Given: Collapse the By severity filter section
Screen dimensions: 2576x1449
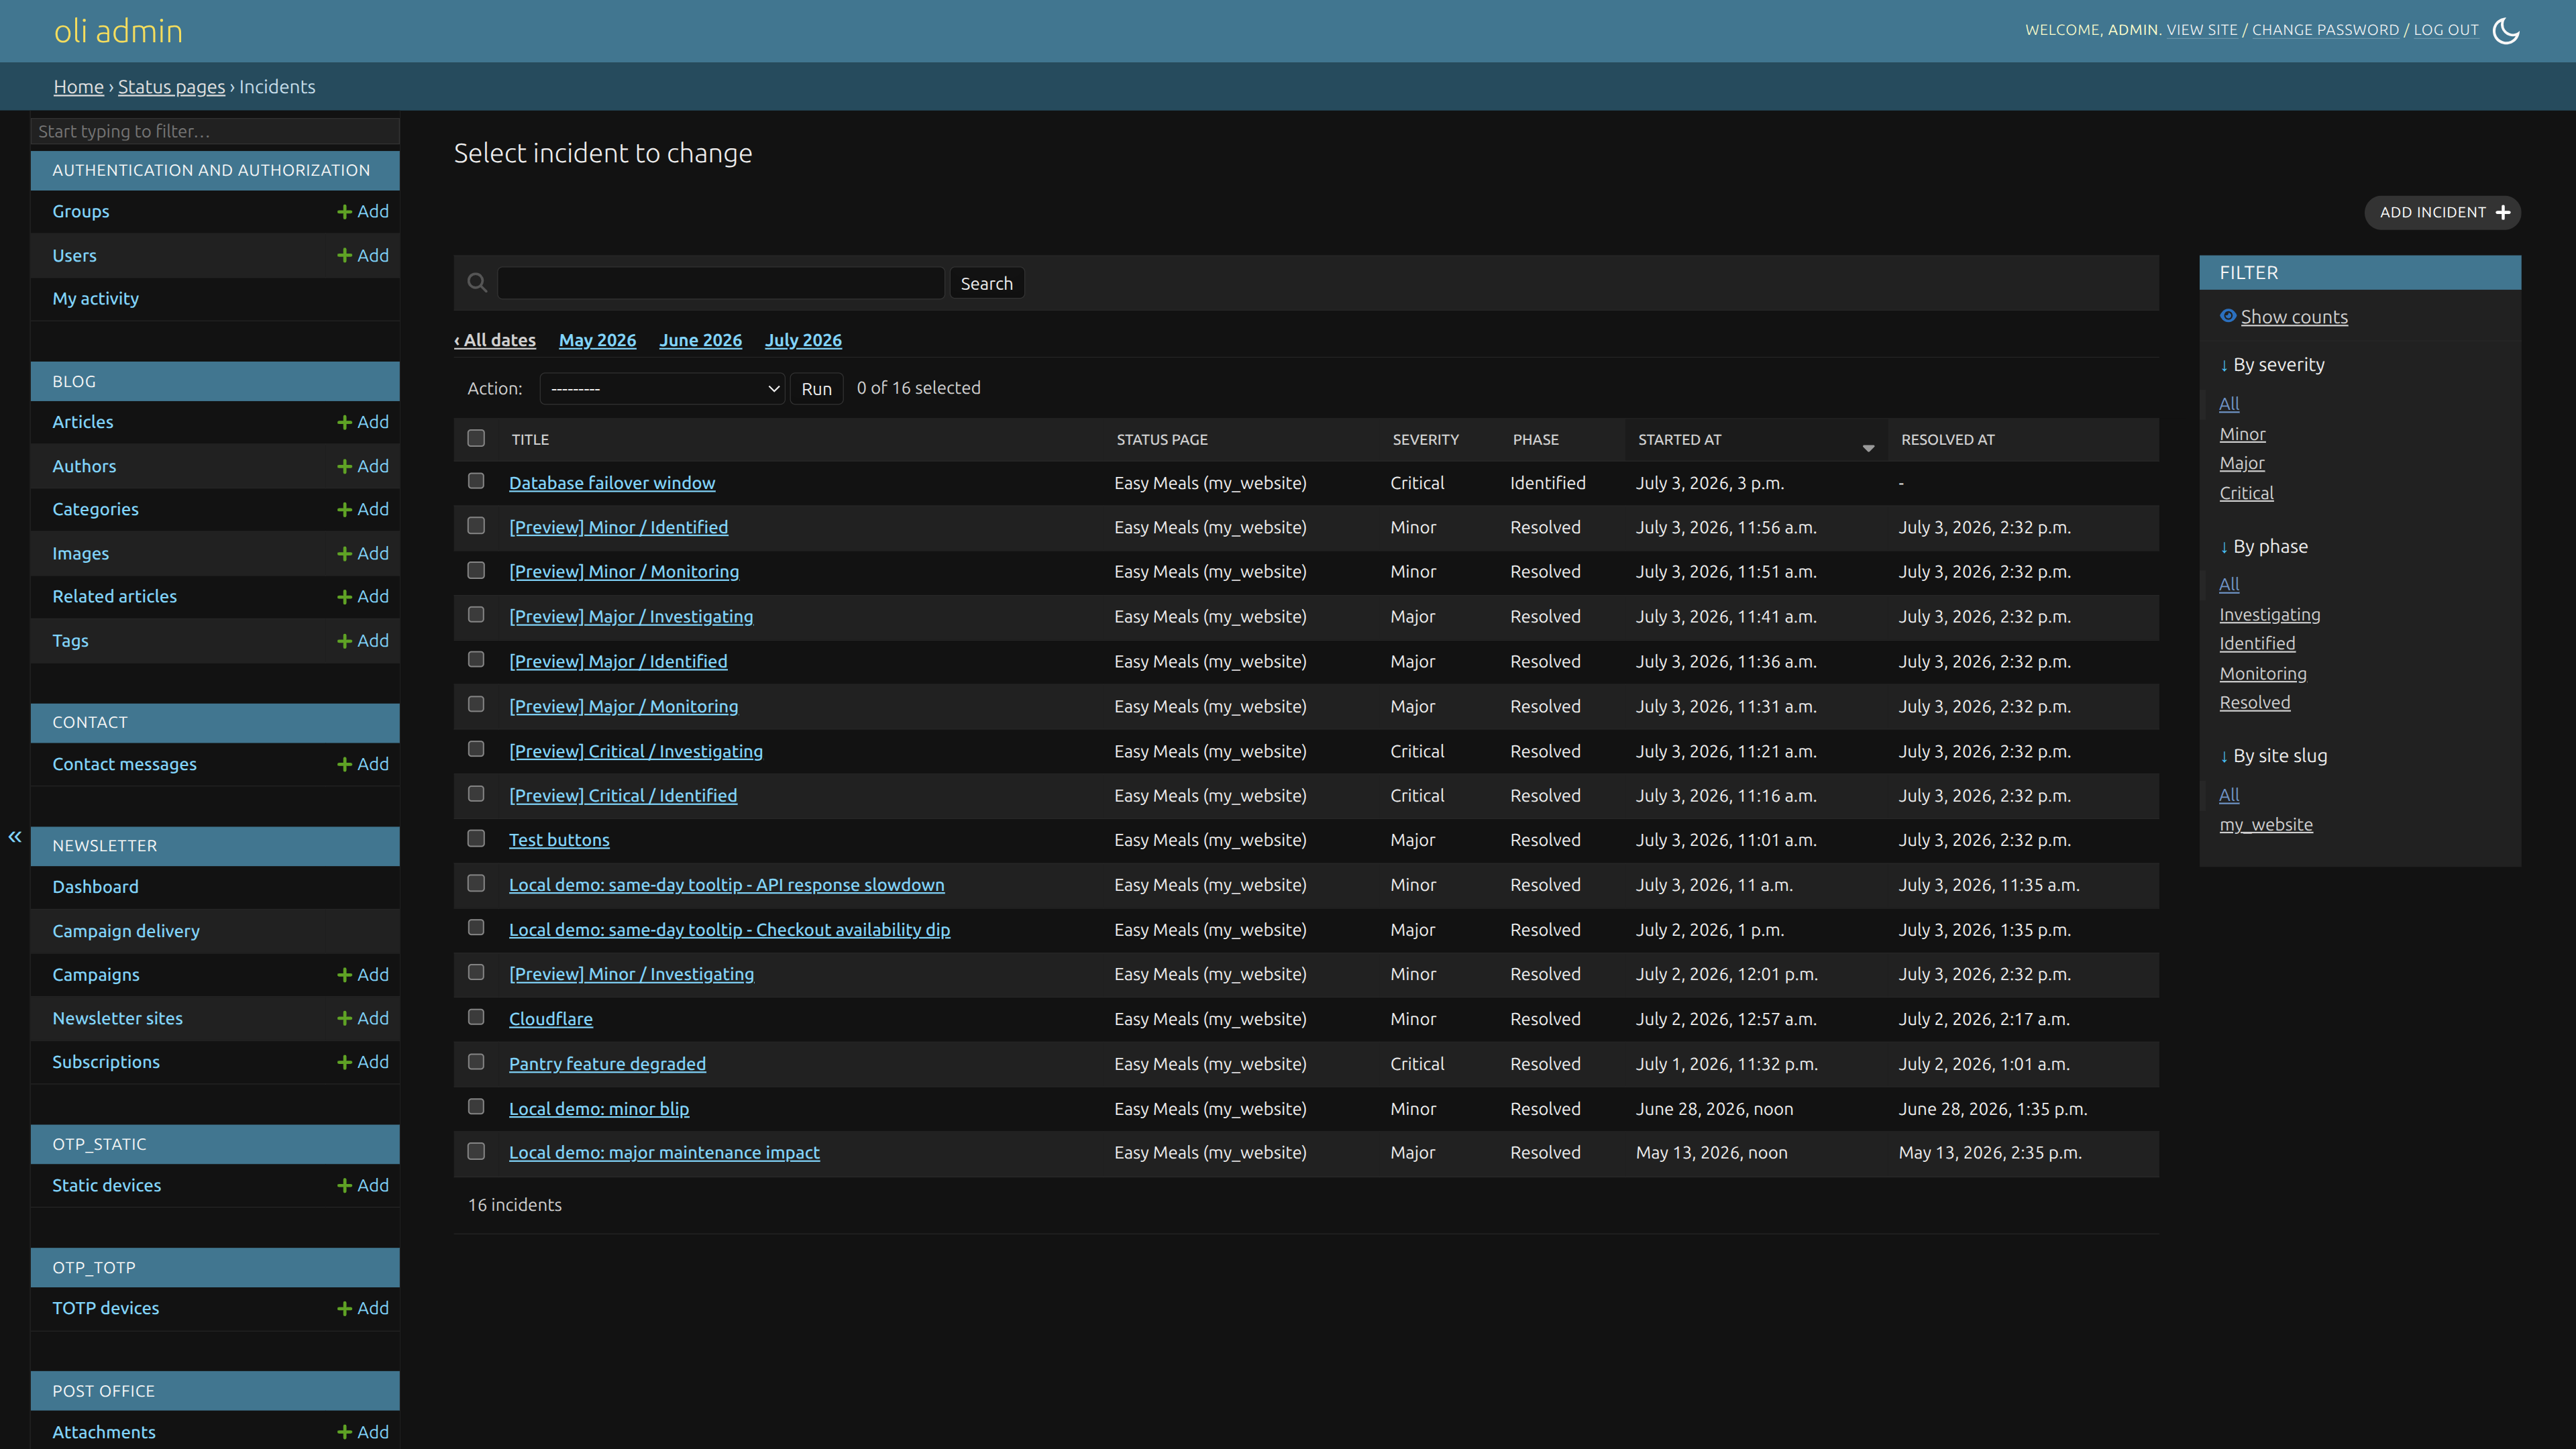Looking at the screenshot, I should [x=2272, y=364].
